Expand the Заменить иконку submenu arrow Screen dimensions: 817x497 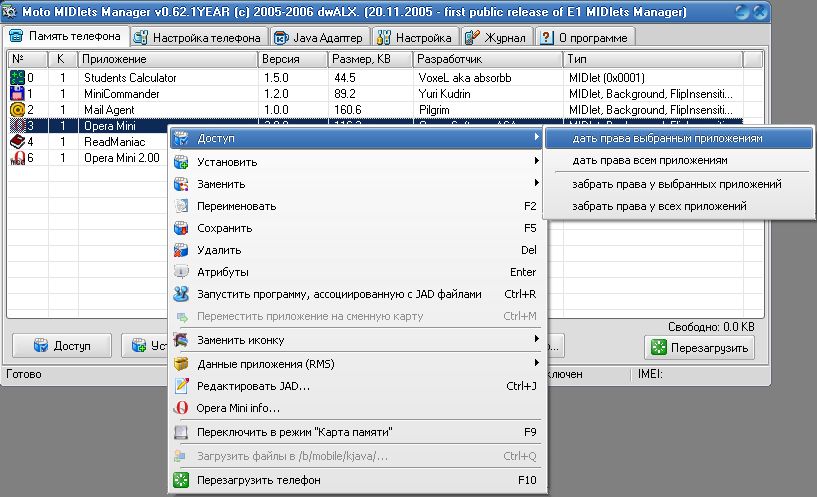pos(536,339)
